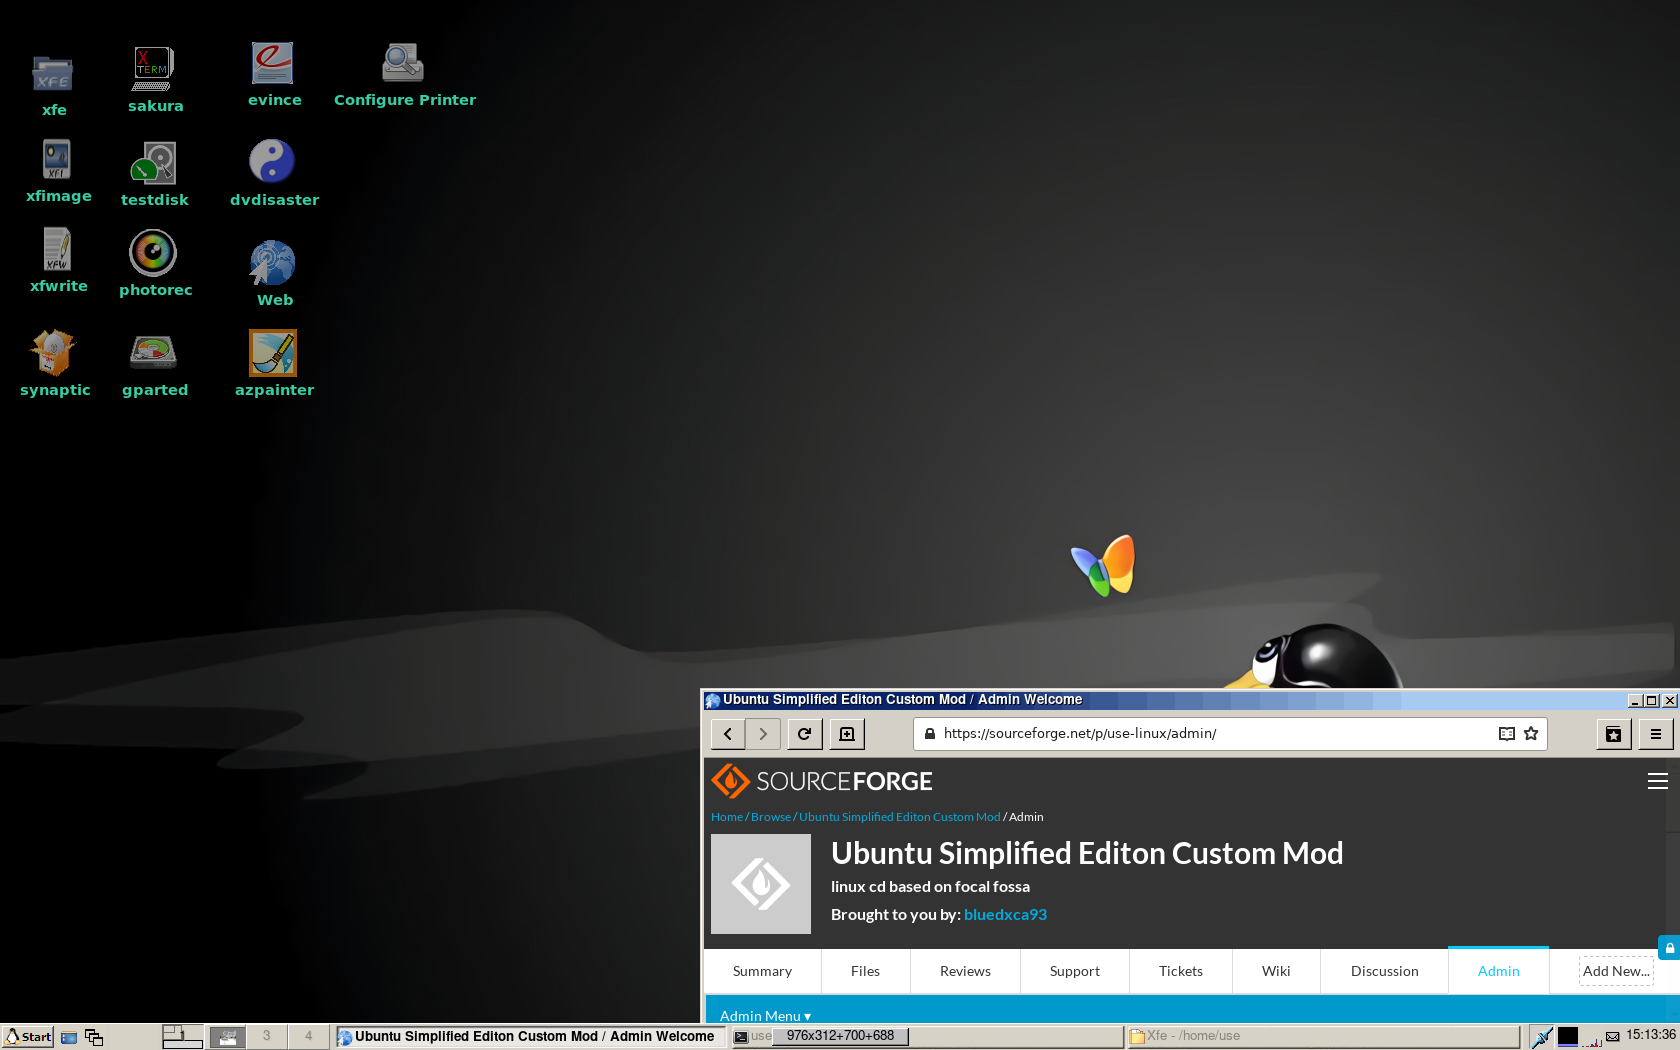This screenshot has width=1680, height=1050.
Task: Switch to workspace 2 in pager
Action: [227, 1037]
